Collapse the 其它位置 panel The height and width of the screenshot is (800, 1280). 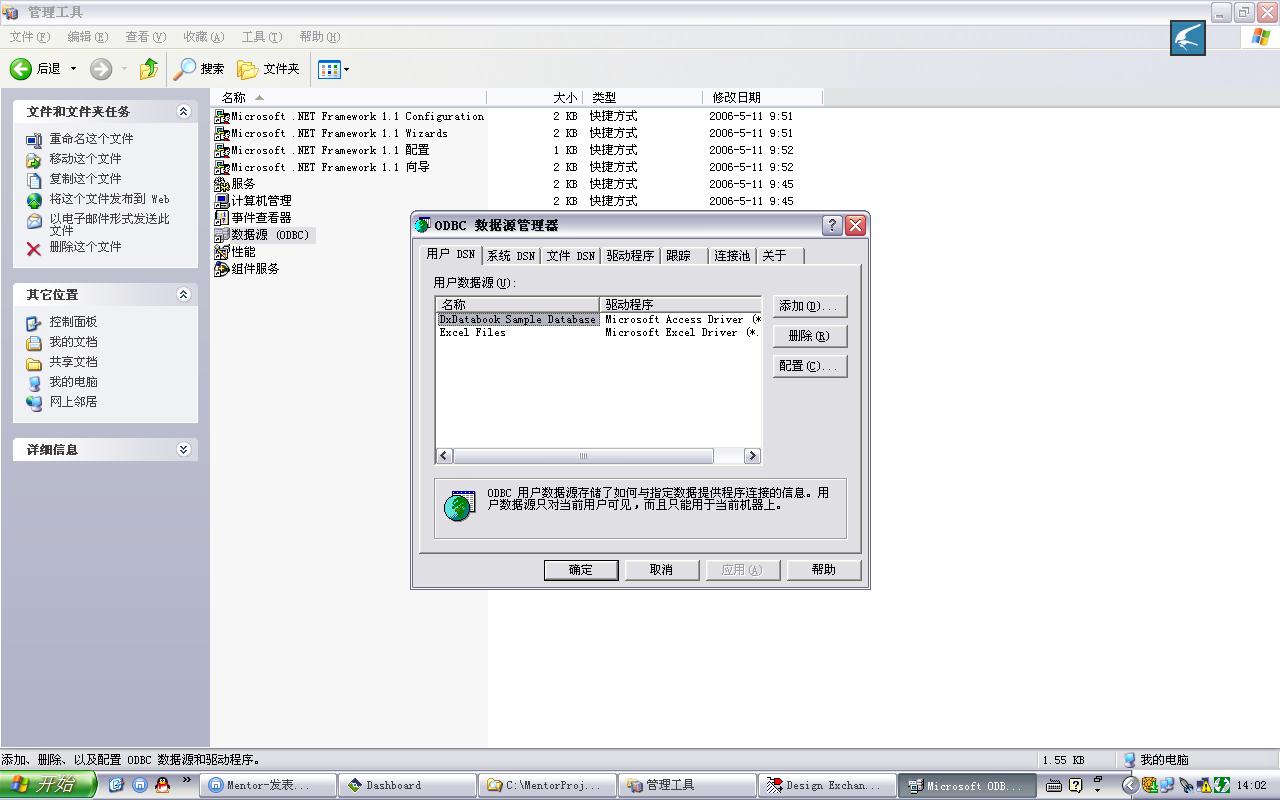(183, 295)
